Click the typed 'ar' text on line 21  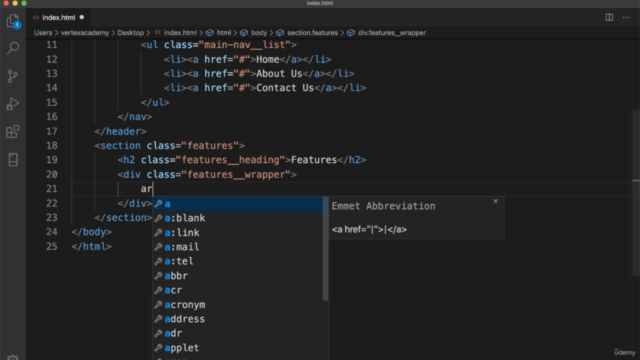(147, 189)
